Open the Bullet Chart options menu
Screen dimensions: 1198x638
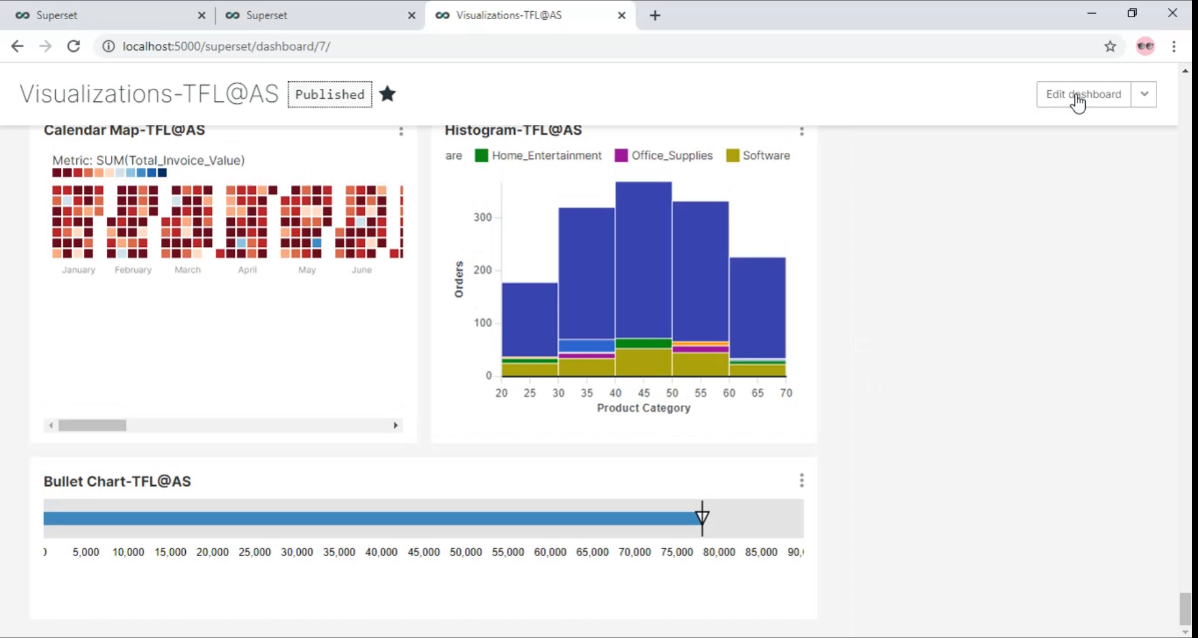coord(801,479)
